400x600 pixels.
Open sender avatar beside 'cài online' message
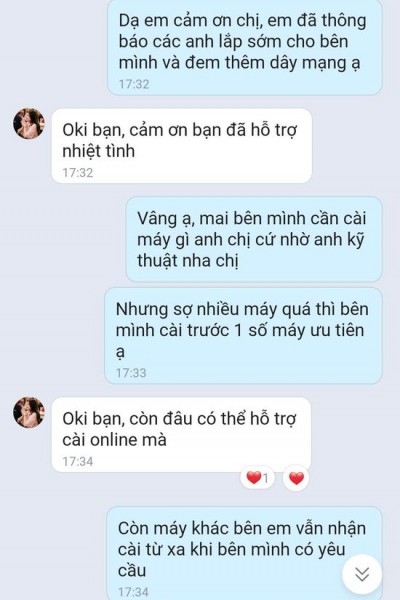tap(29, 412)
